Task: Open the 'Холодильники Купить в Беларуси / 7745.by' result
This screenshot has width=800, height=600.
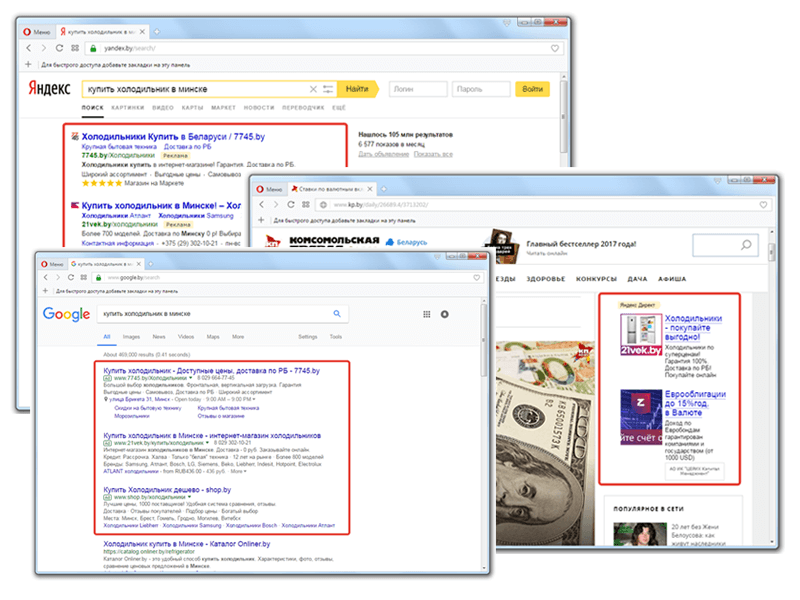Action: pyautogui.click(x=173, y=137)
